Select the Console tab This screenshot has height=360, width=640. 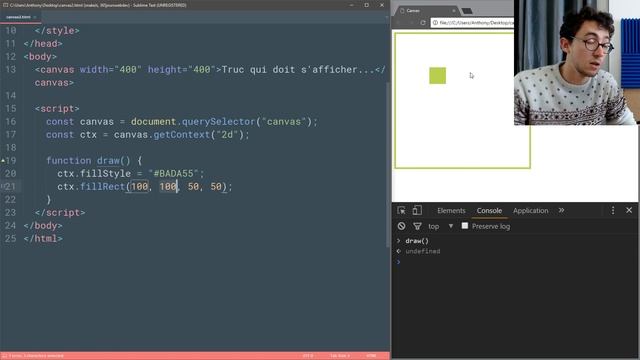(x=489, y=211)
